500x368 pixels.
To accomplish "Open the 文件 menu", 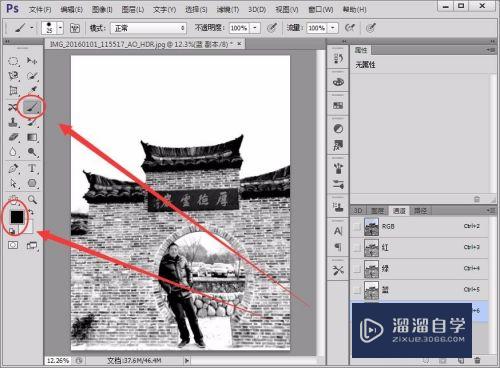I will click(x=40, y=10).
